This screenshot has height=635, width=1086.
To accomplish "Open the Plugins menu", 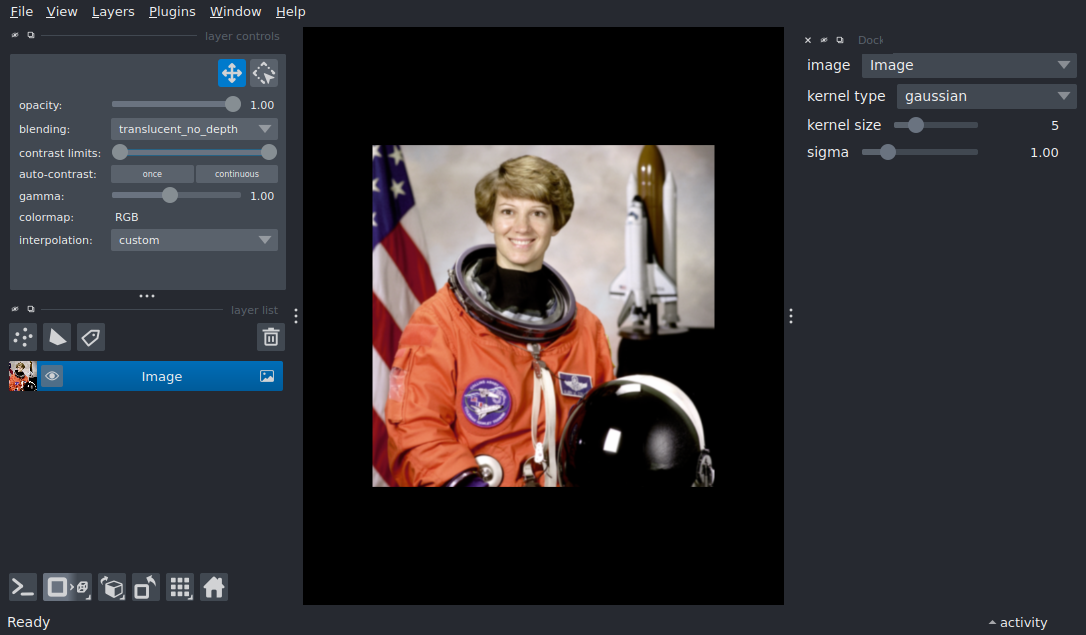I will (x=172, y=12).
